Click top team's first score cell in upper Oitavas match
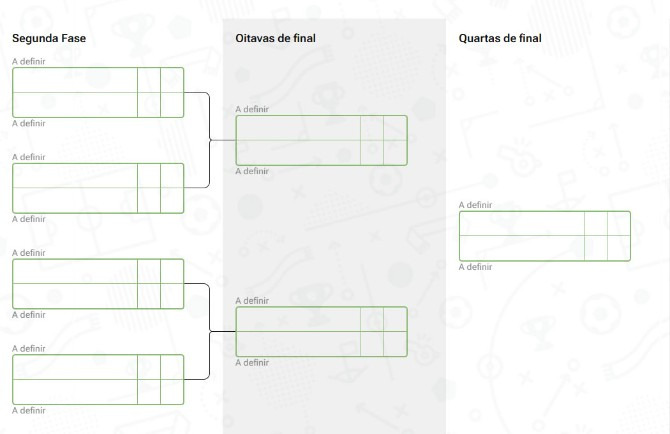Image resolution: width=670 pixels, height=434 pixels. coord(372,128)
